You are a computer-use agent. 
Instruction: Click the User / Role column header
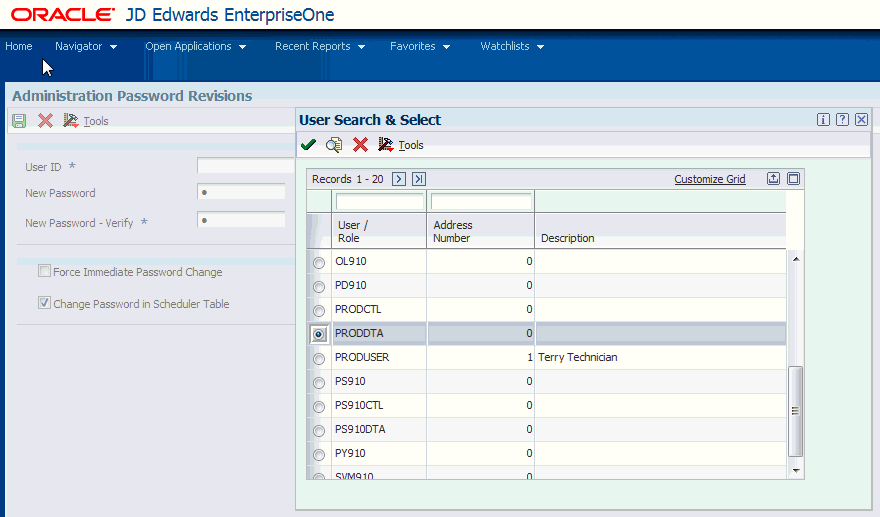(379, 231)
